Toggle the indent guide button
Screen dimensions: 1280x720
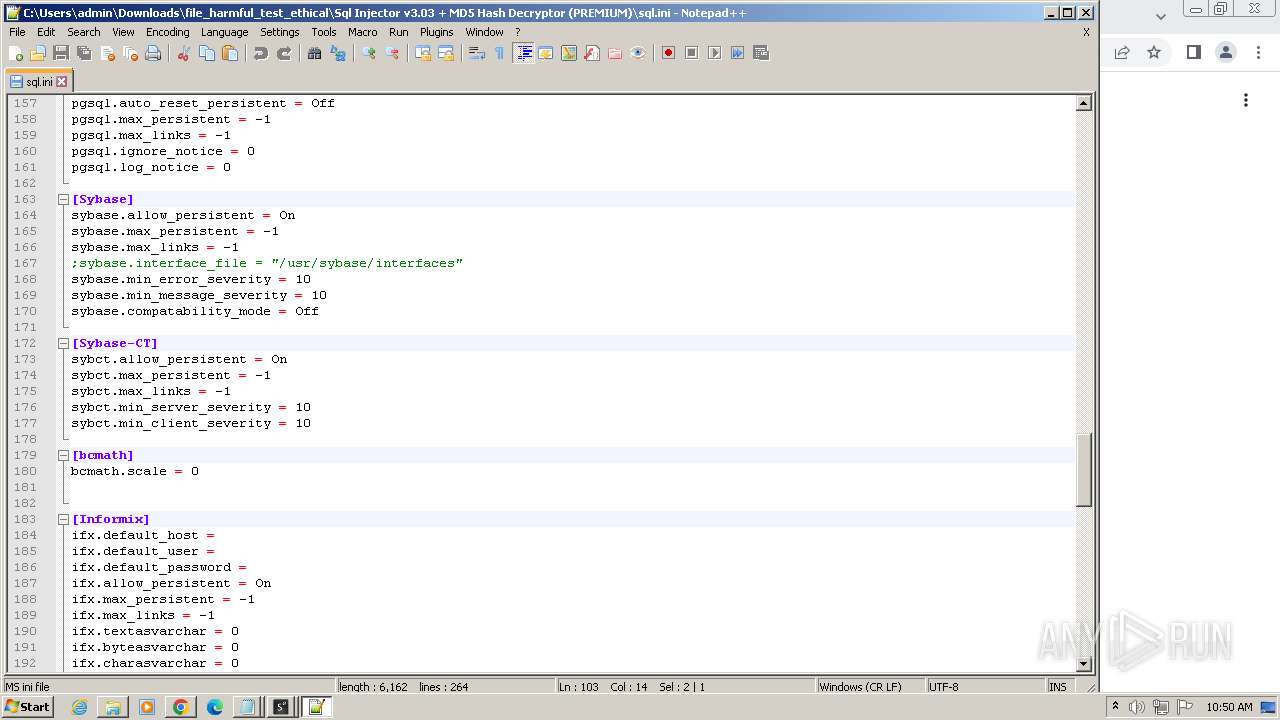[523, 53]
